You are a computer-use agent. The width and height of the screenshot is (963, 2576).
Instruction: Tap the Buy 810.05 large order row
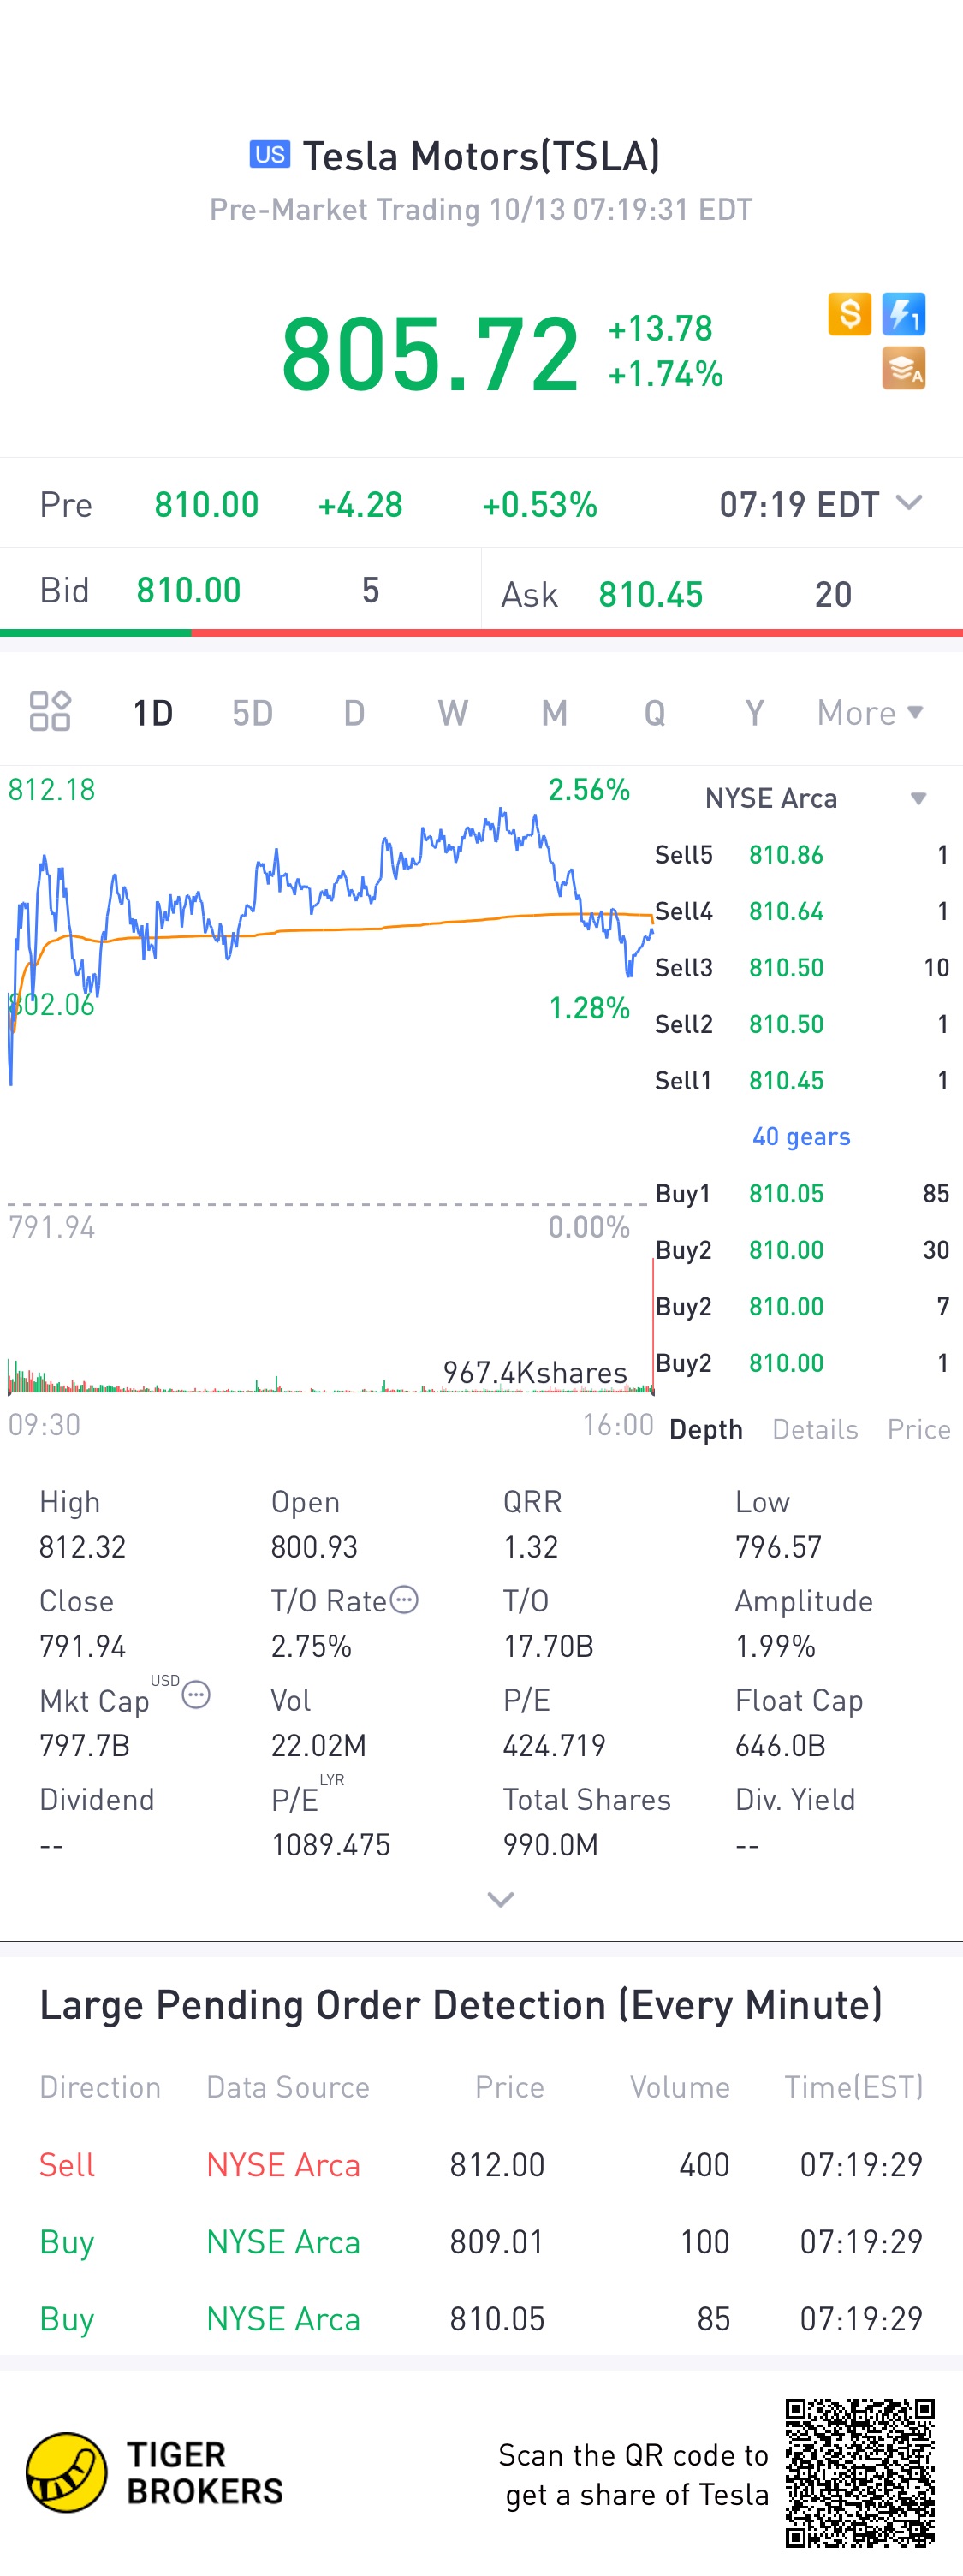(481, 2319)
